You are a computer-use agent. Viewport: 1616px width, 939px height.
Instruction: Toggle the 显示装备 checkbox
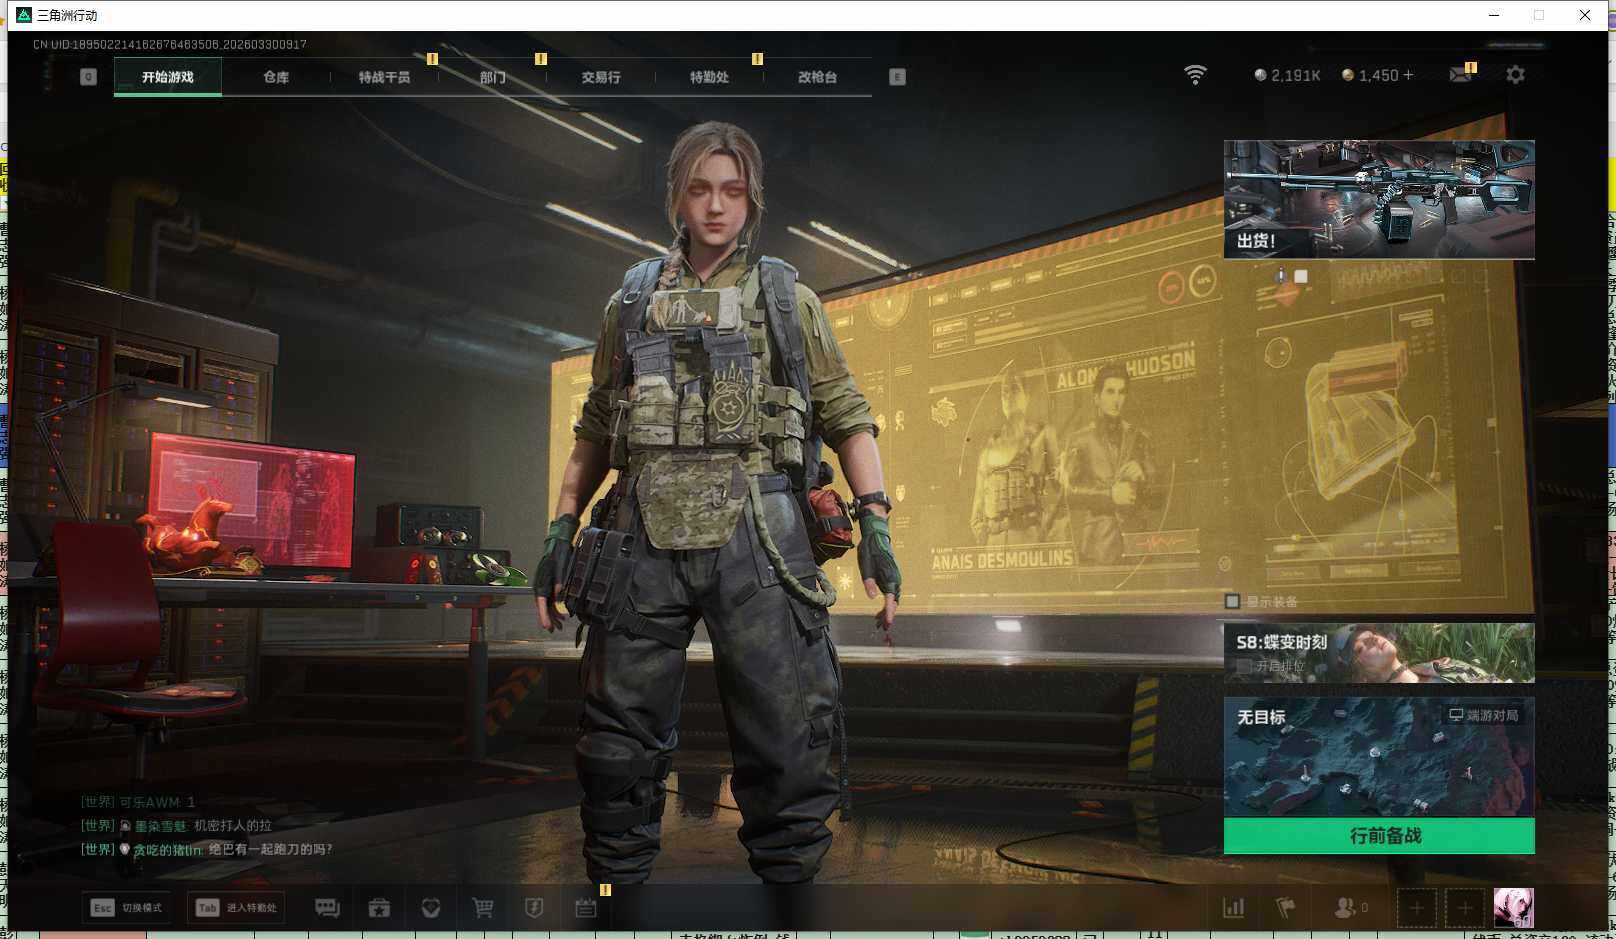[1233, 601]
